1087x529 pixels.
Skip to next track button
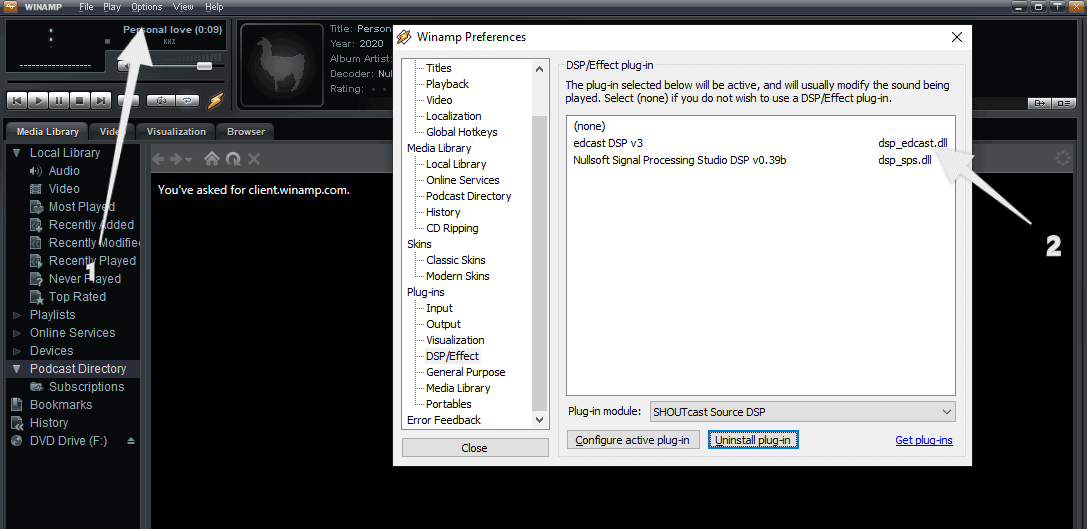point(101,101)
